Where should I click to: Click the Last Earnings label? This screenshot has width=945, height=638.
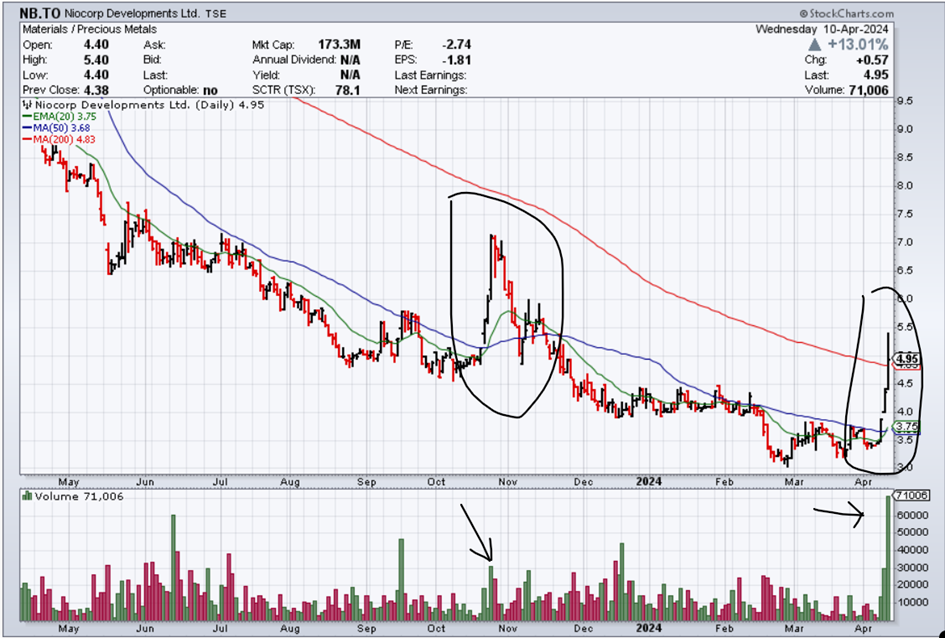point(430,75)
